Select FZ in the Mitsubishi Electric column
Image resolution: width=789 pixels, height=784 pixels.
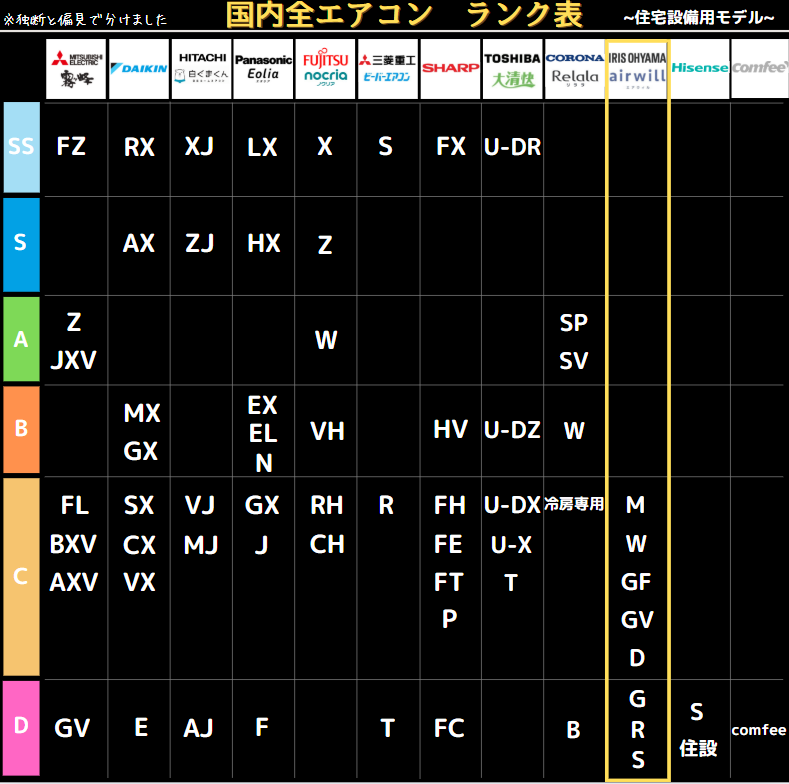71,146
